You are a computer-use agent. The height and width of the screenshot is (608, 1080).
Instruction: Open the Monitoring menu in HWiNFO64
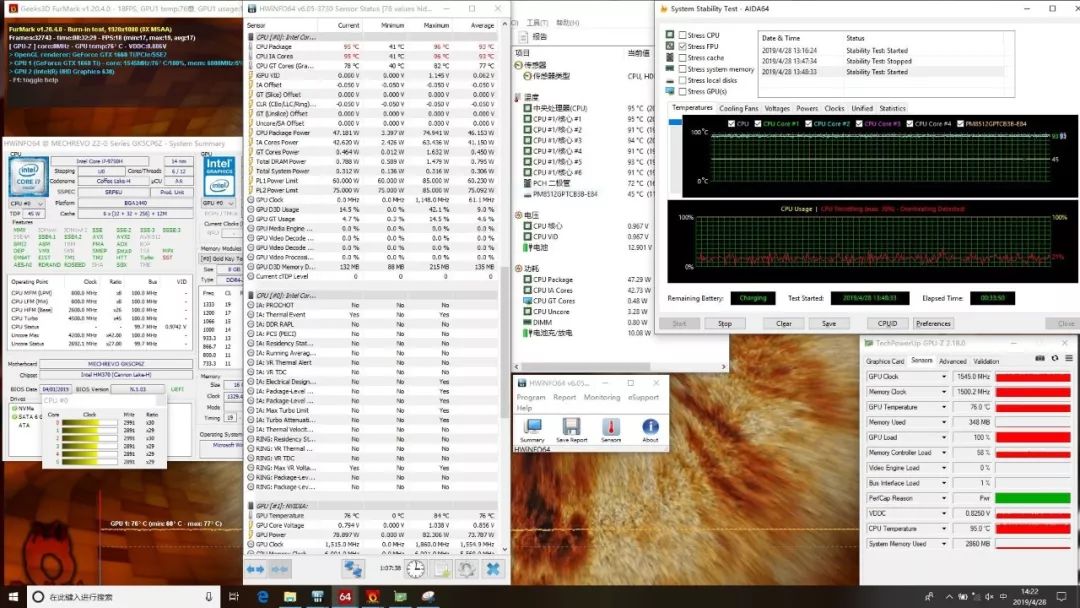602,397
